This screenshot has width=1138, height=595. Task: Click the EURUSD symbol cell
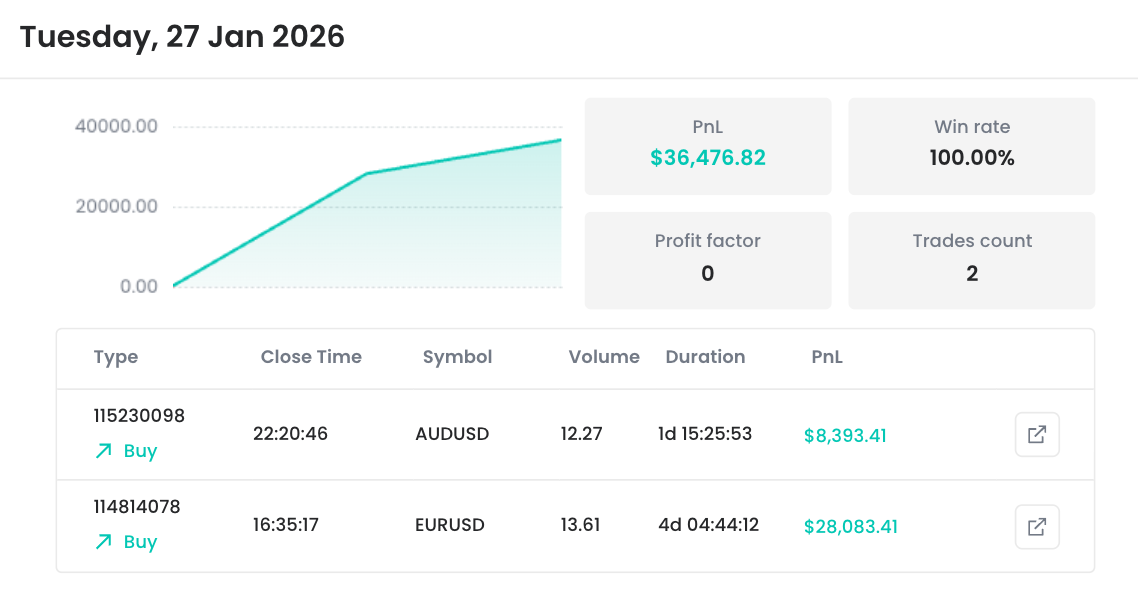click(x=449, y=525)
